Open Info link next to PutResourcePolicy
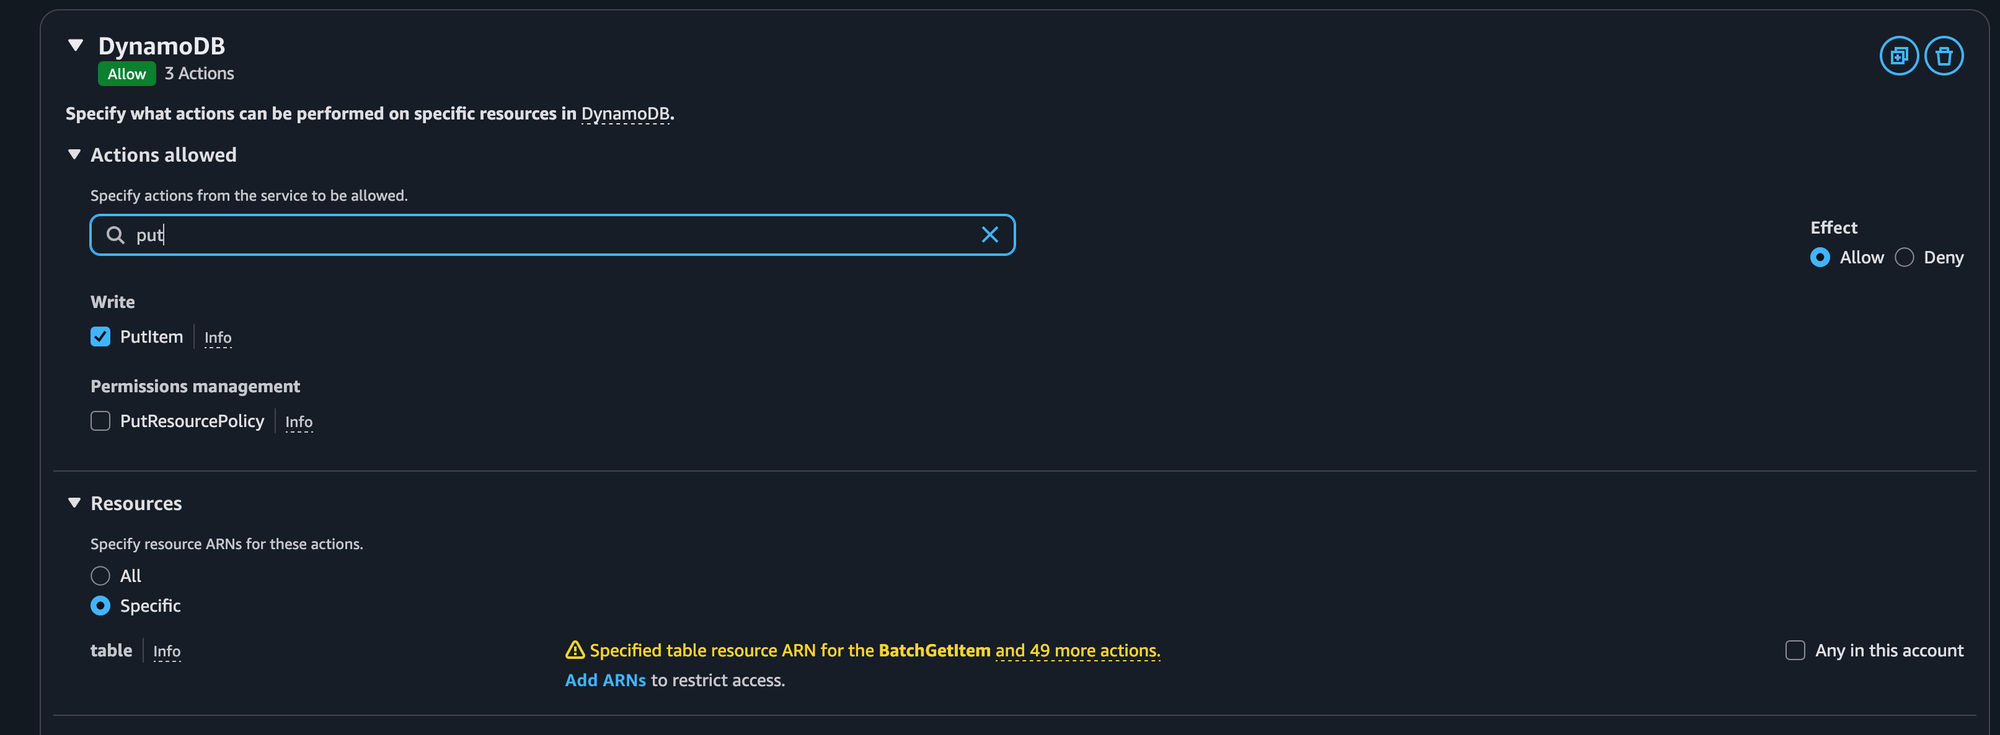Image resolution: width=2000 pixels, height=735 pixels. coord(299,422)
